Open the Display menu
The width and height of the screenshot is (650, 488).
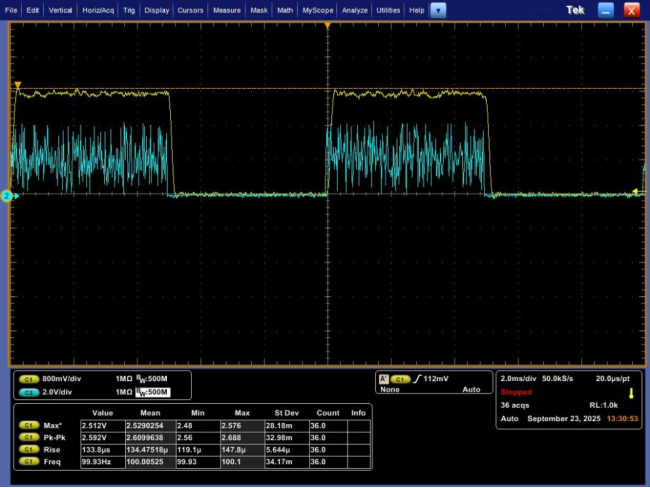157,10
